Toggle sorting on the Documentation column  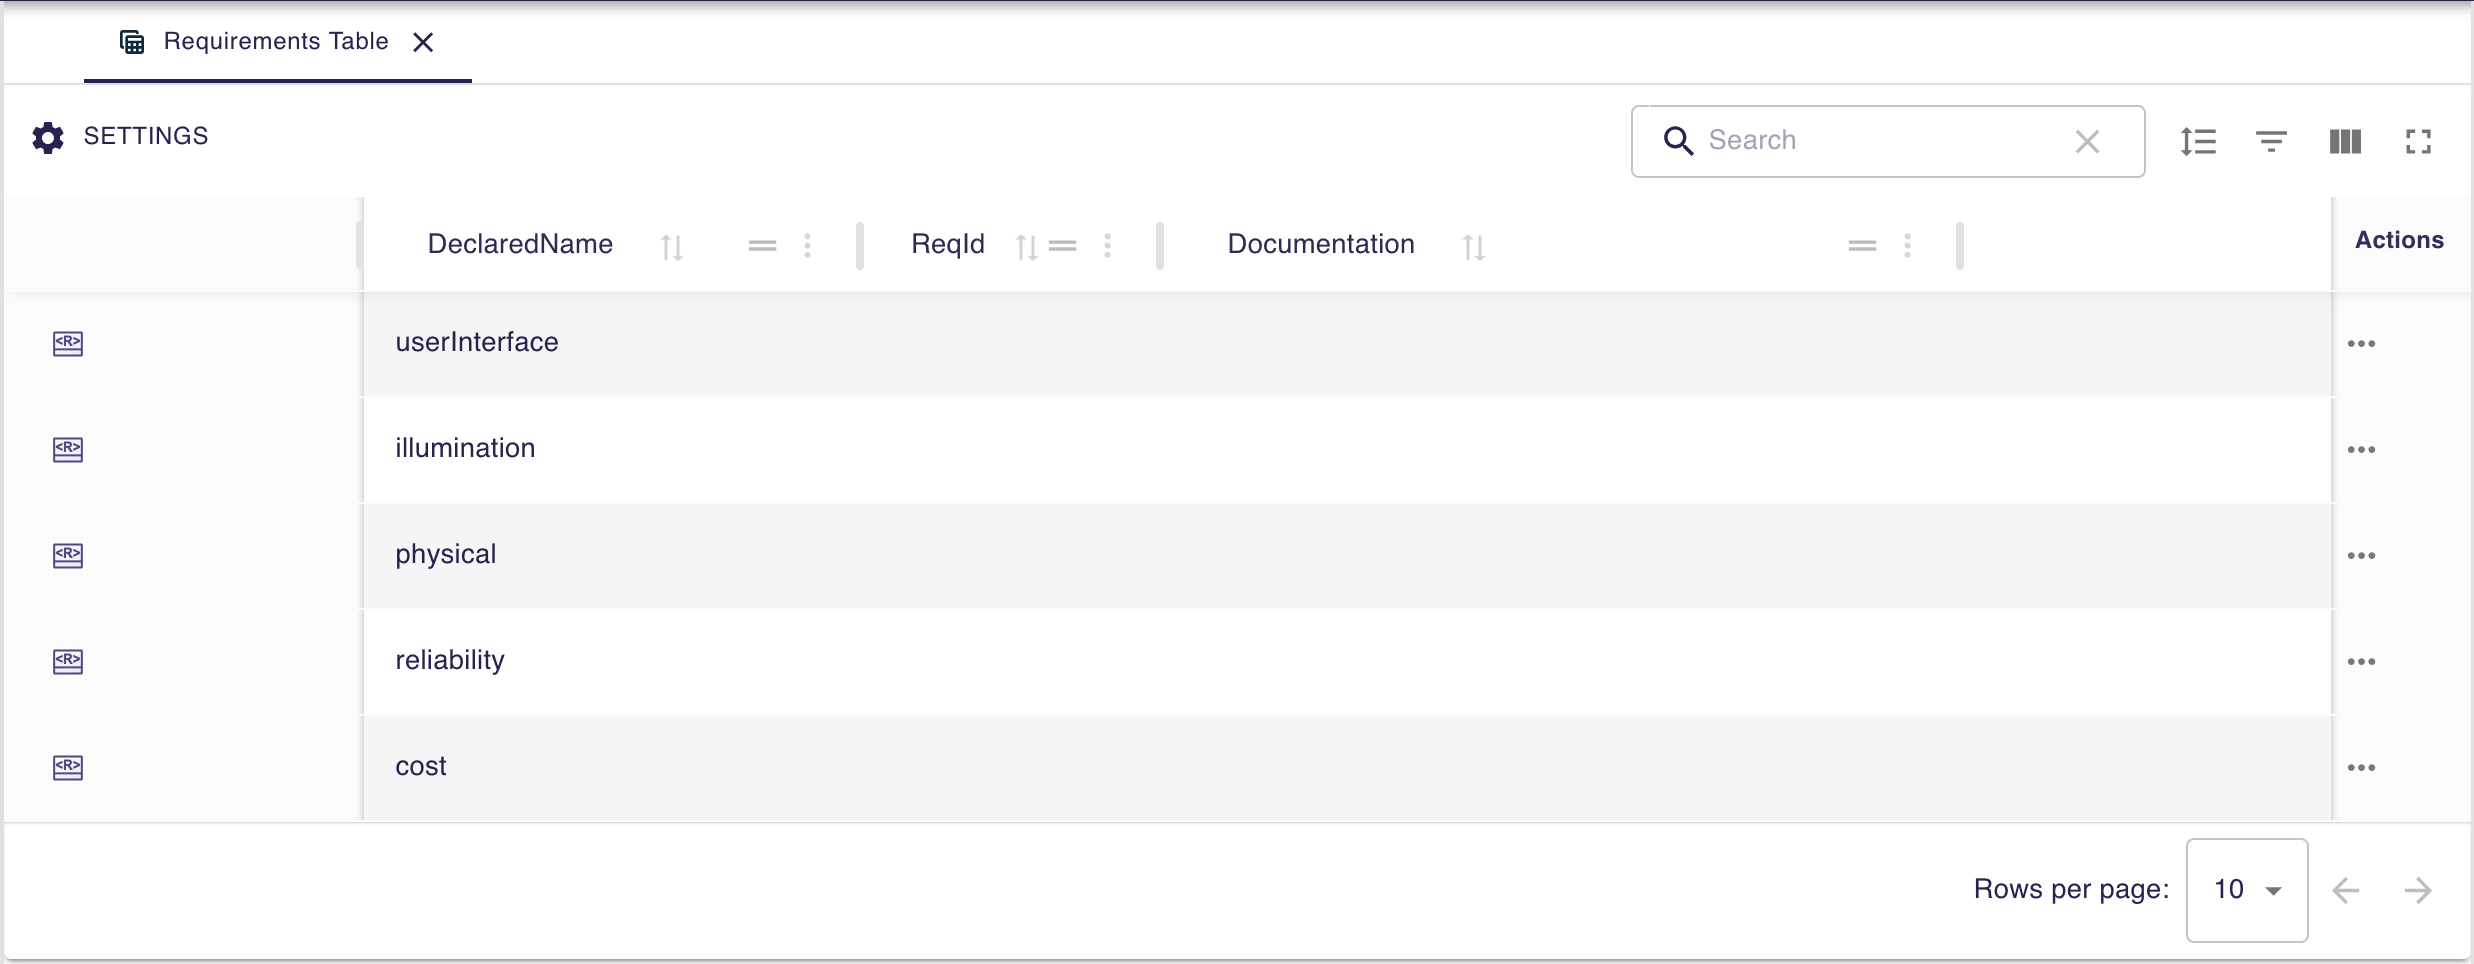point(1474,246)
